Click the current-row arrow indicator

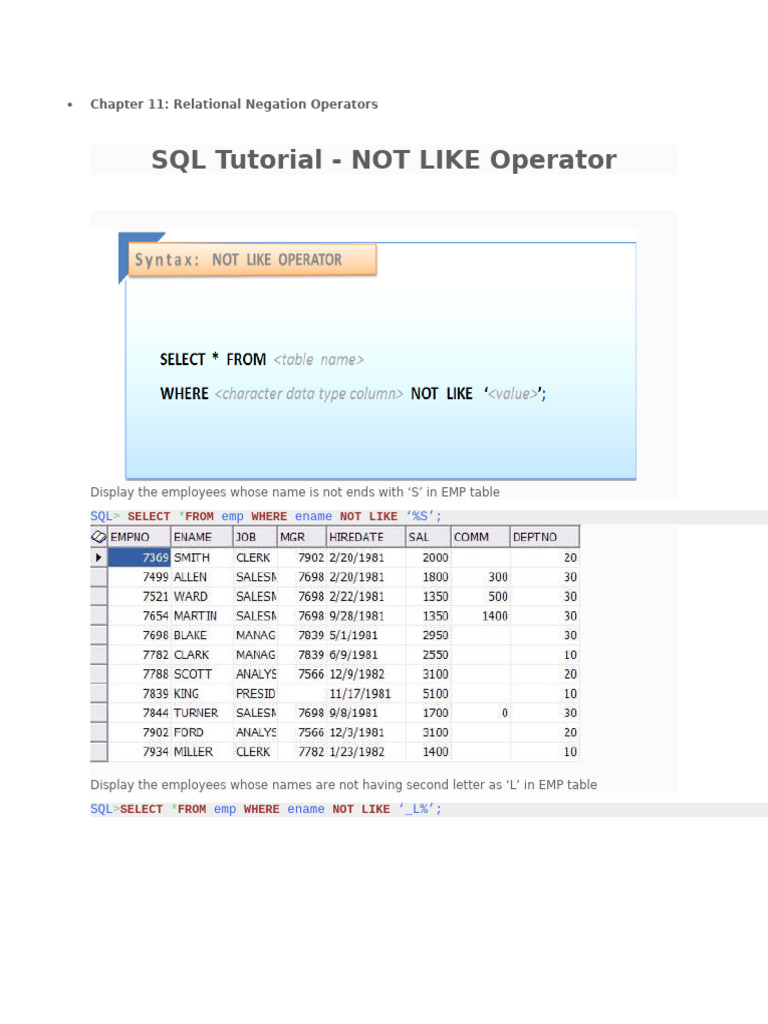point(98,557)
